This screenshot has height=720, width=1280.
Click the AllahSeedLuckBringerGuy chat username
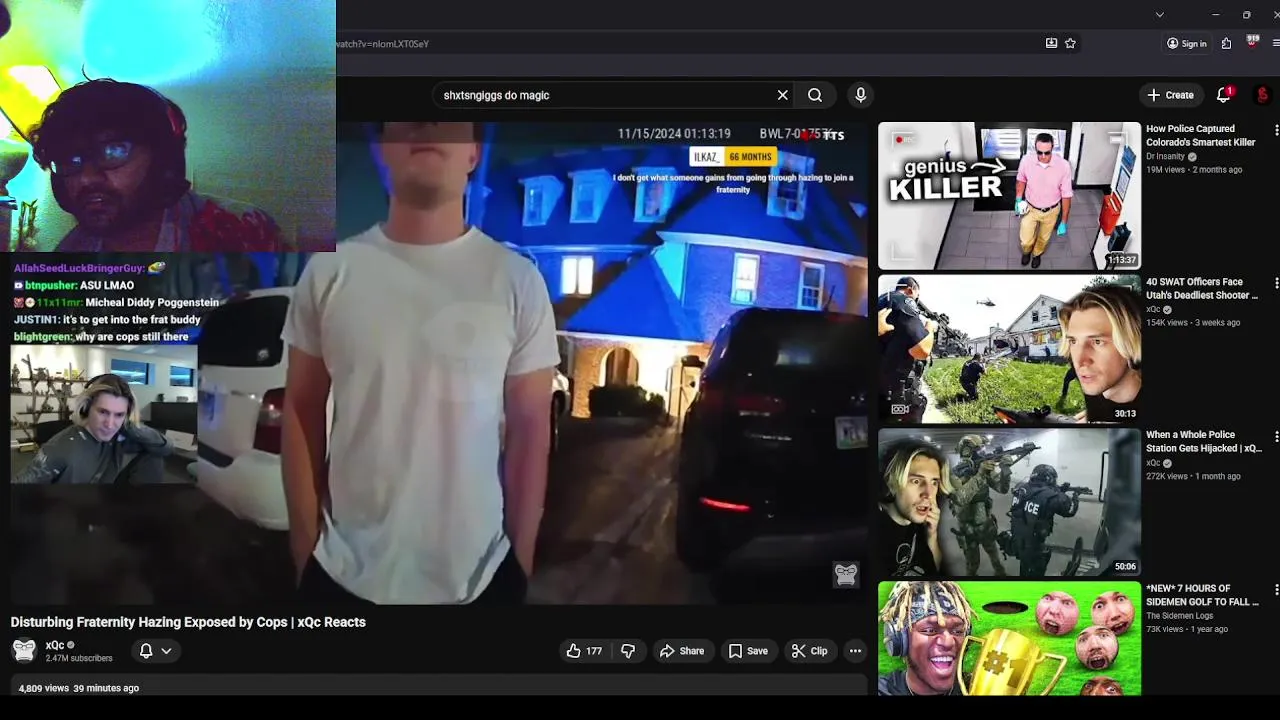click(80, 268)
